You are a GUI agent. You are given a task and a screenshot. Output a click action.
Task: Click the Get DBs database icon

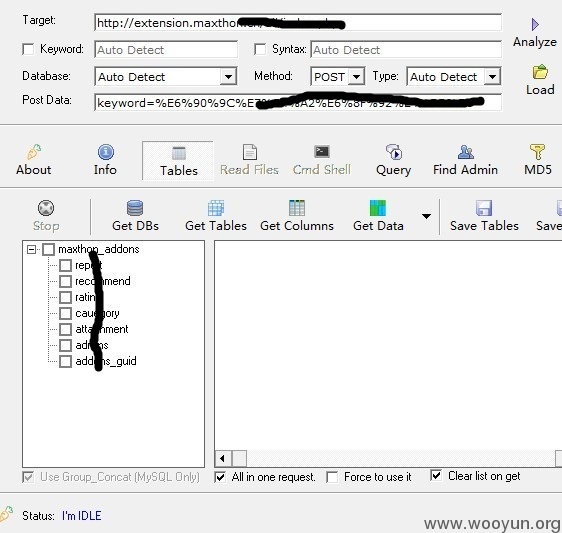[x=135, y=208]
